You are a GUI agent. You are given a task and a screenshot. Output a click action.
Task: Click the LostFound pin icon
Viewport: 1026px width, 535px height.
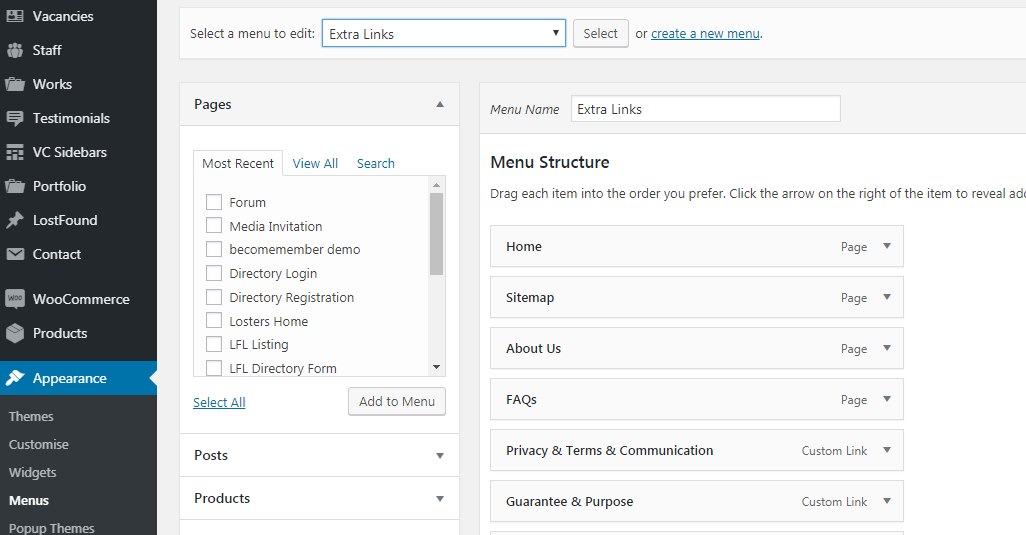click(x=15, y=220)
